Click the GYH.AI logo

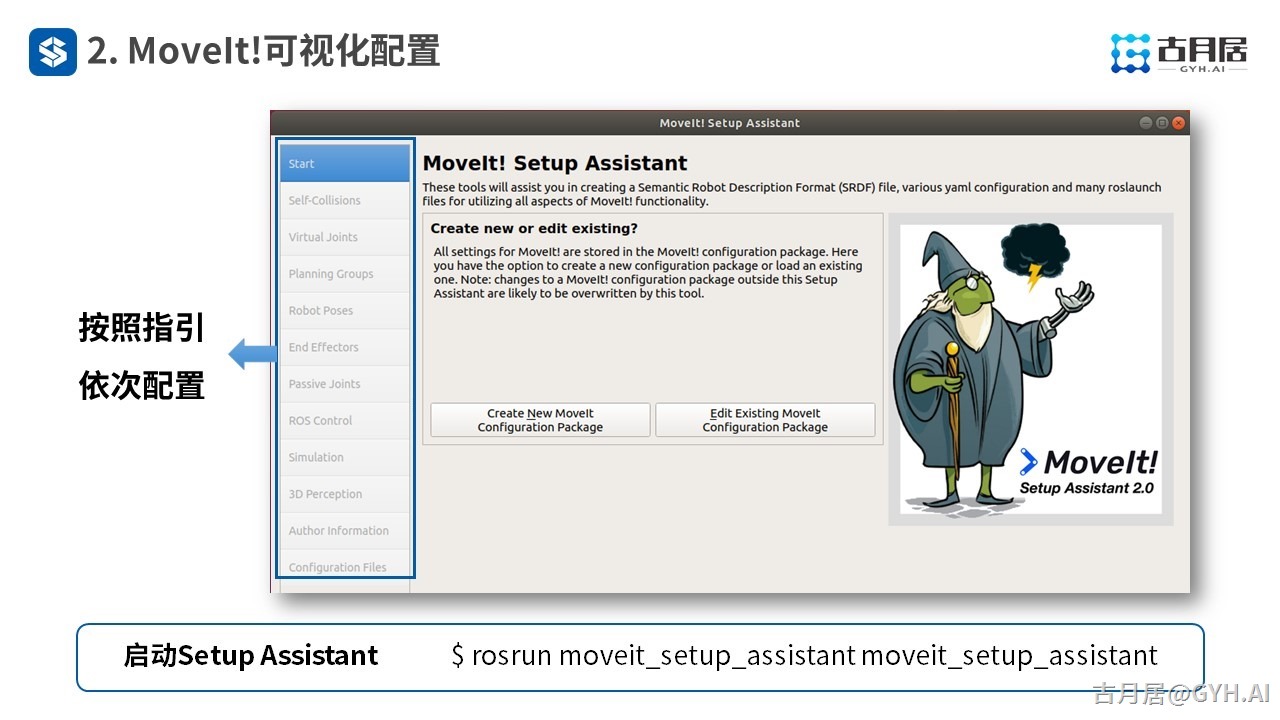(x=1180, y=53)
